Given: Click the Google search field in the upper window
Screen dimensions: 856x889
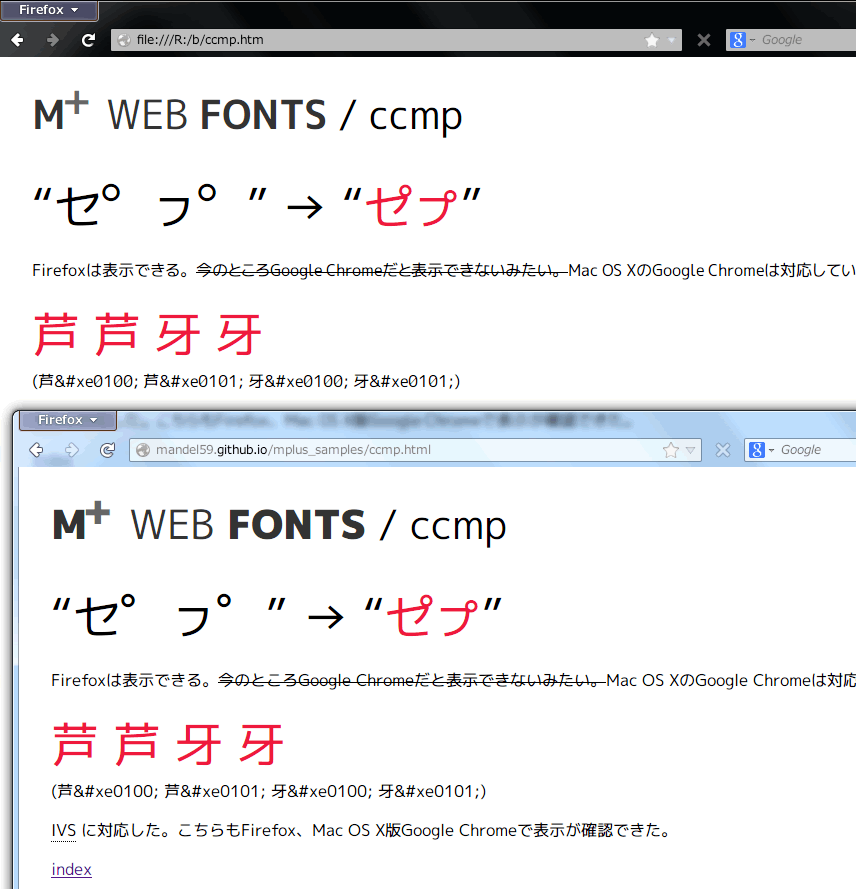Looking at the screenshot, I should (808, 40).
